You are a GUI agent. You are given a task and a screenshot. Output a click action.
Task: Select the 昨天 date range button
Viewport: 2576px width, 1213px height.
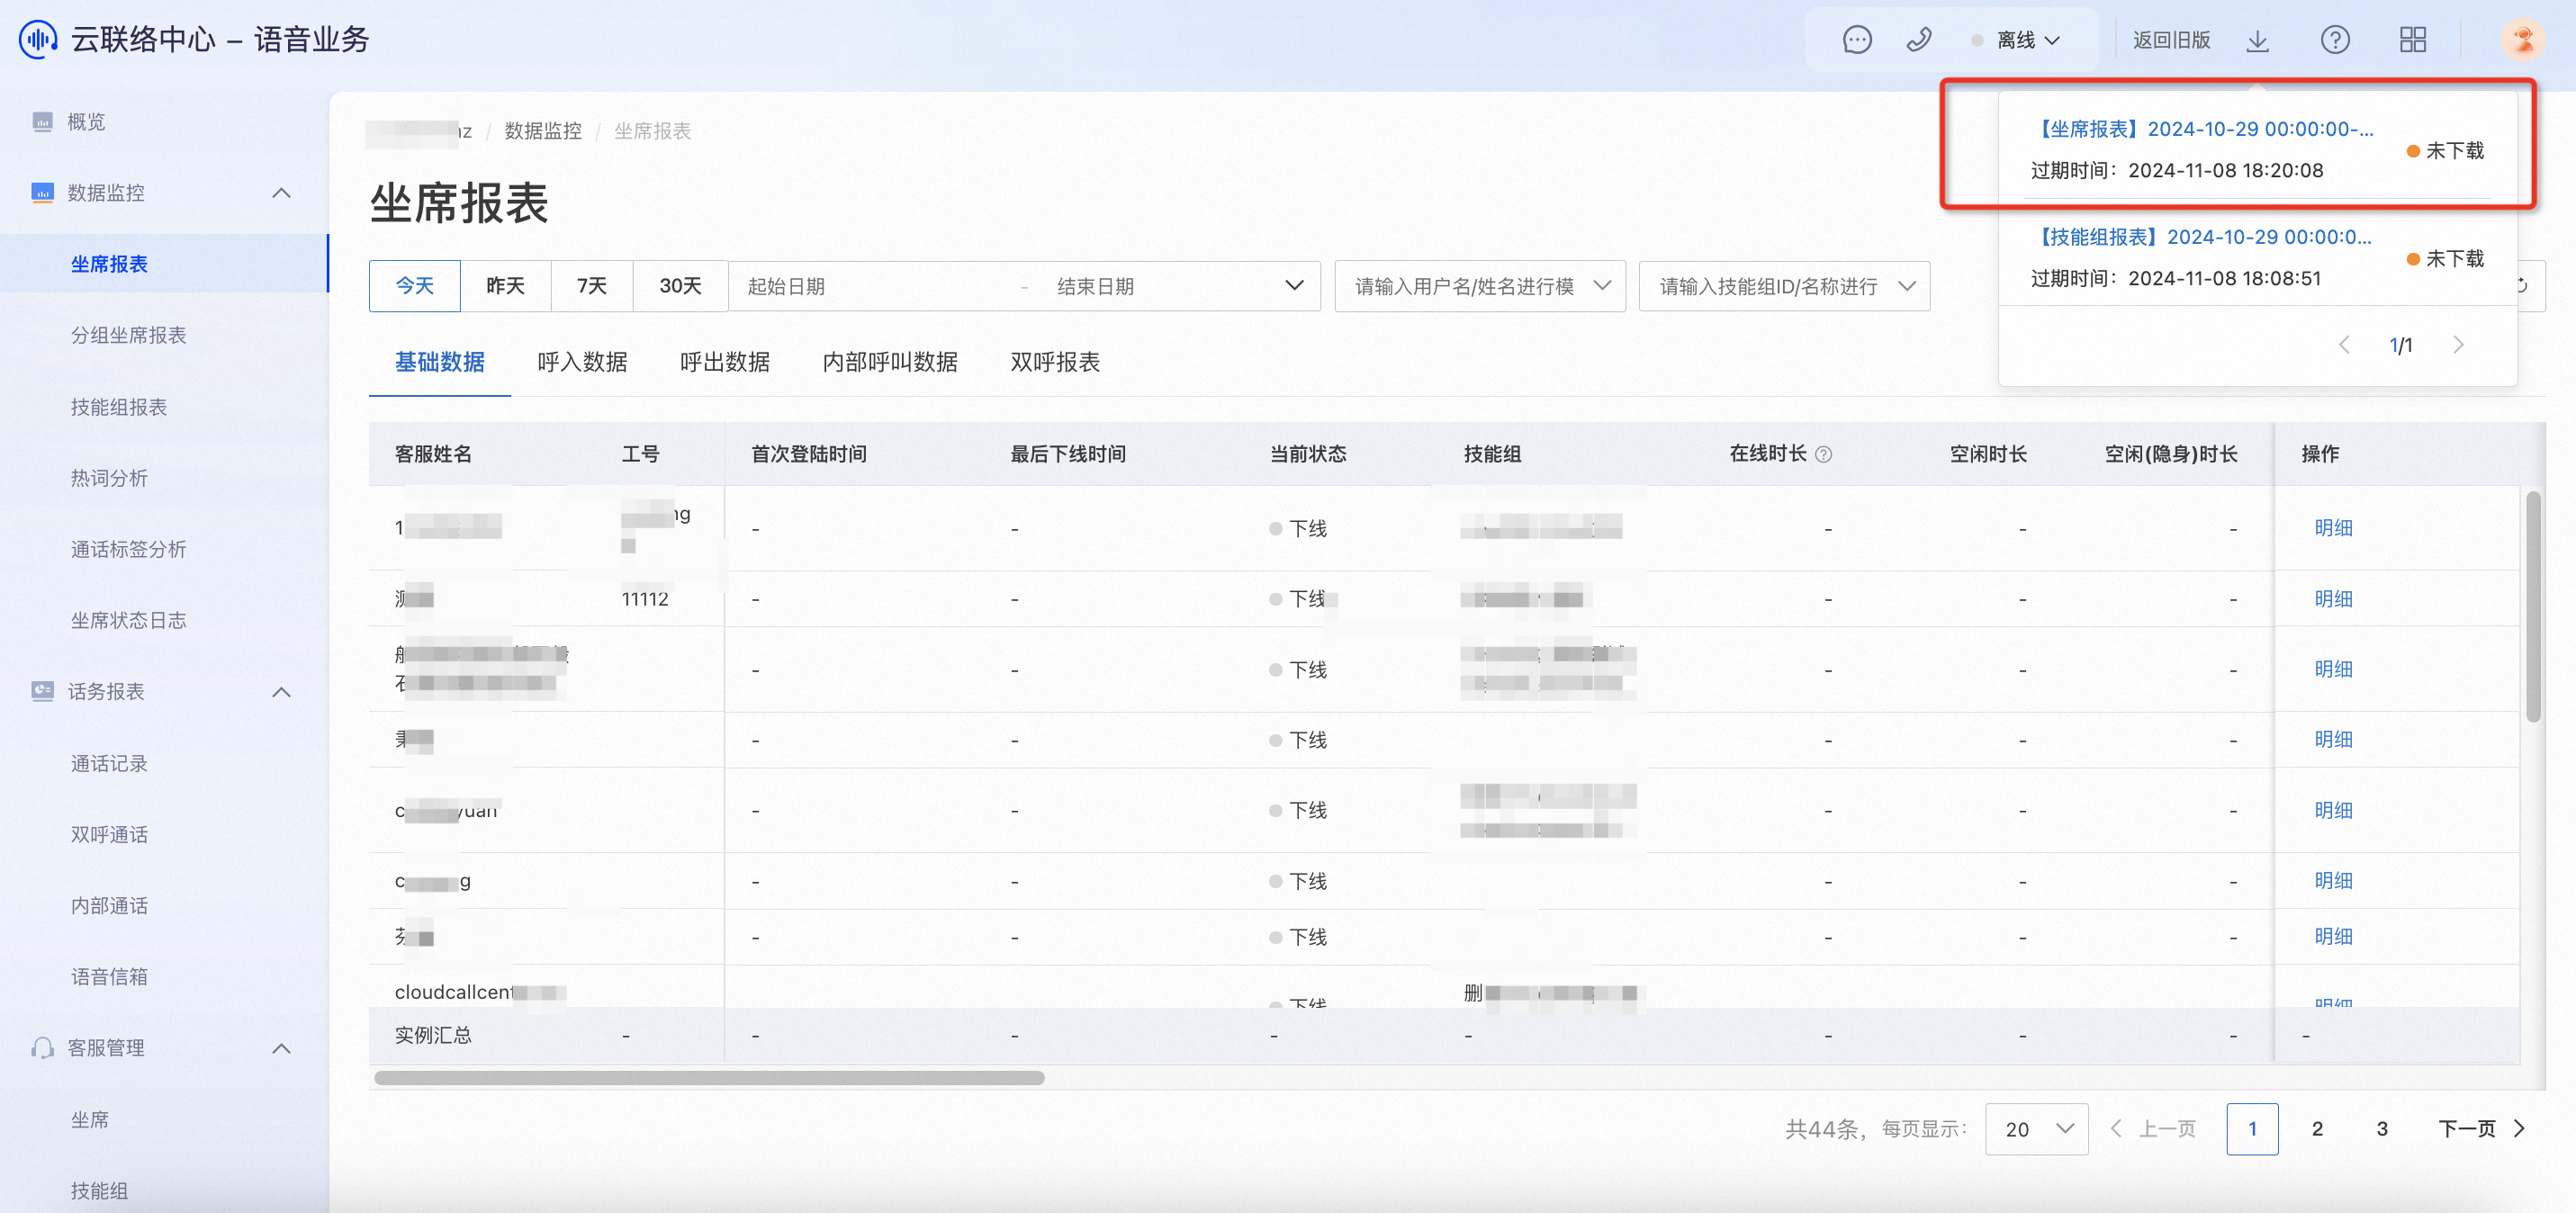click(x=505, y=286)
